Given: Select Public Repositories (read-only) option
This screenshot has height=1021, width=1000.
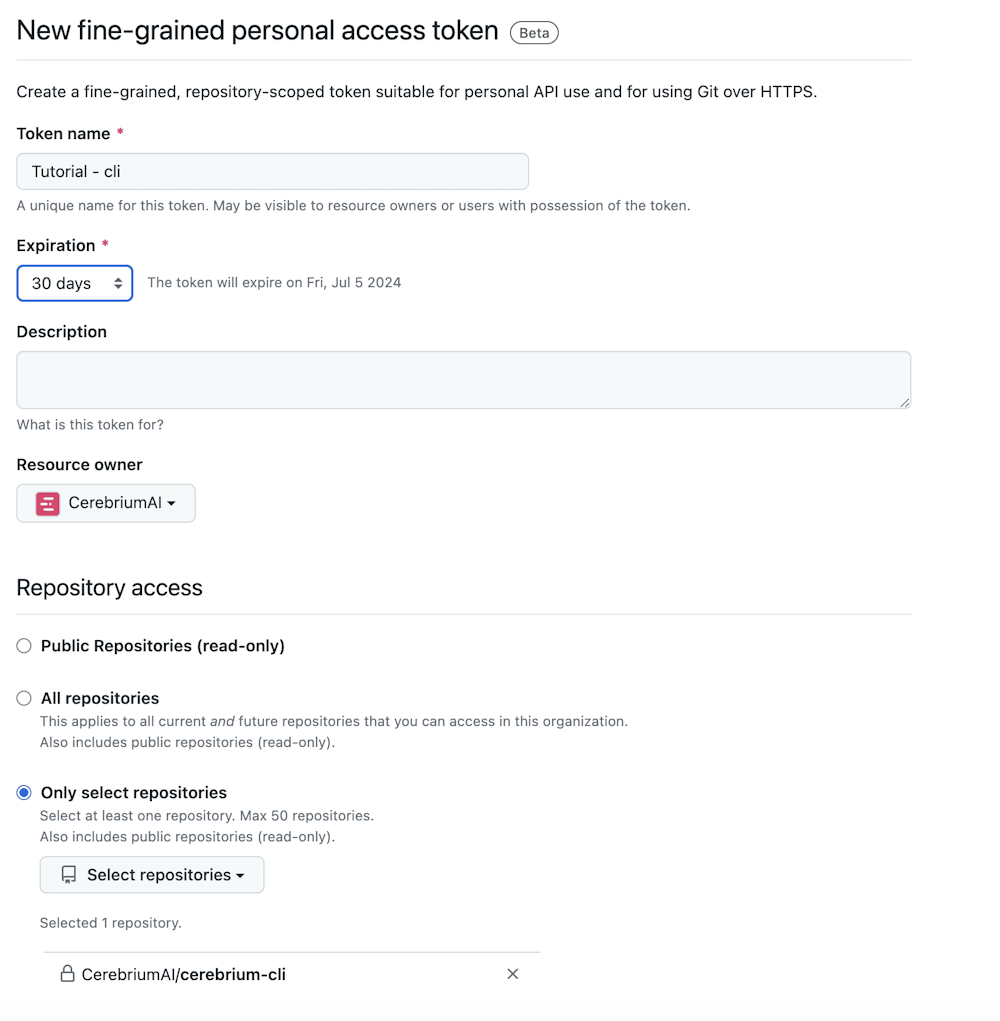Looking at the screenshot, I should tap(24, 646).
